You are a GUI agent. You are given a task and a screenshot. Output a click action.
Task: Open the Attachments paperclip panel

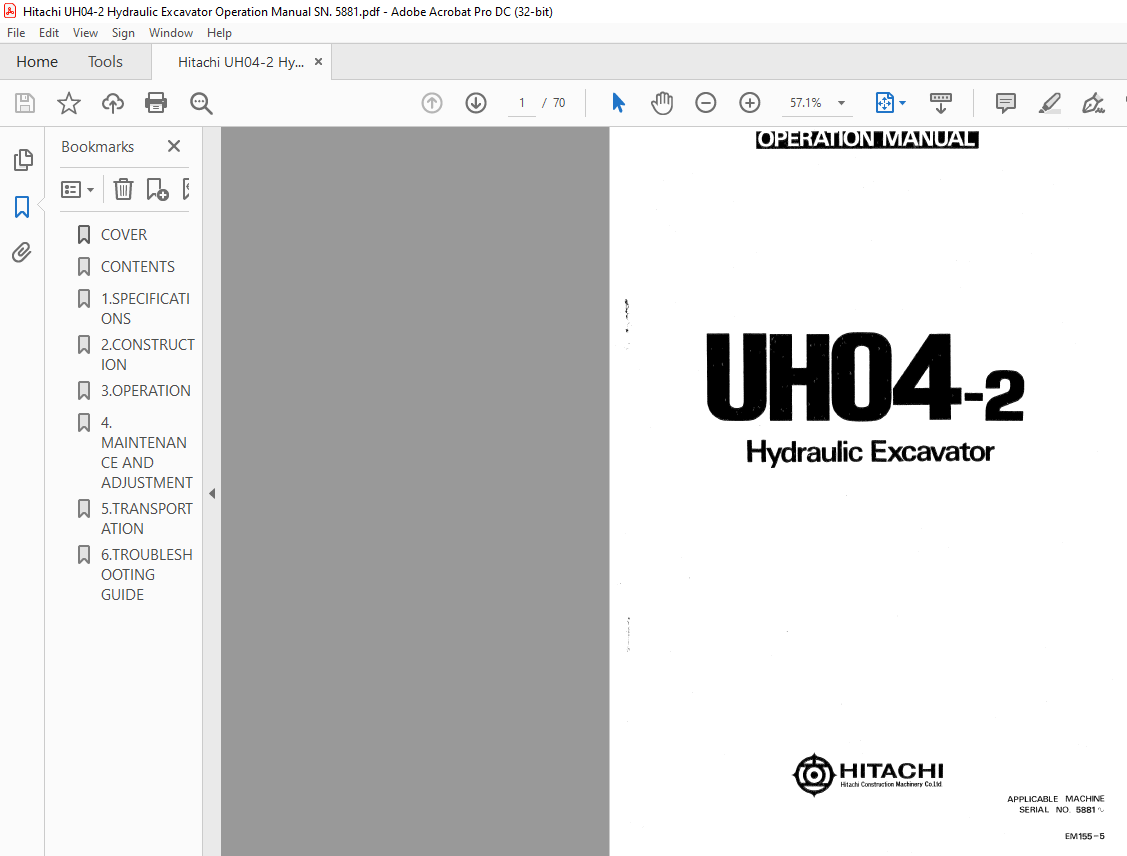click(22, 252)
